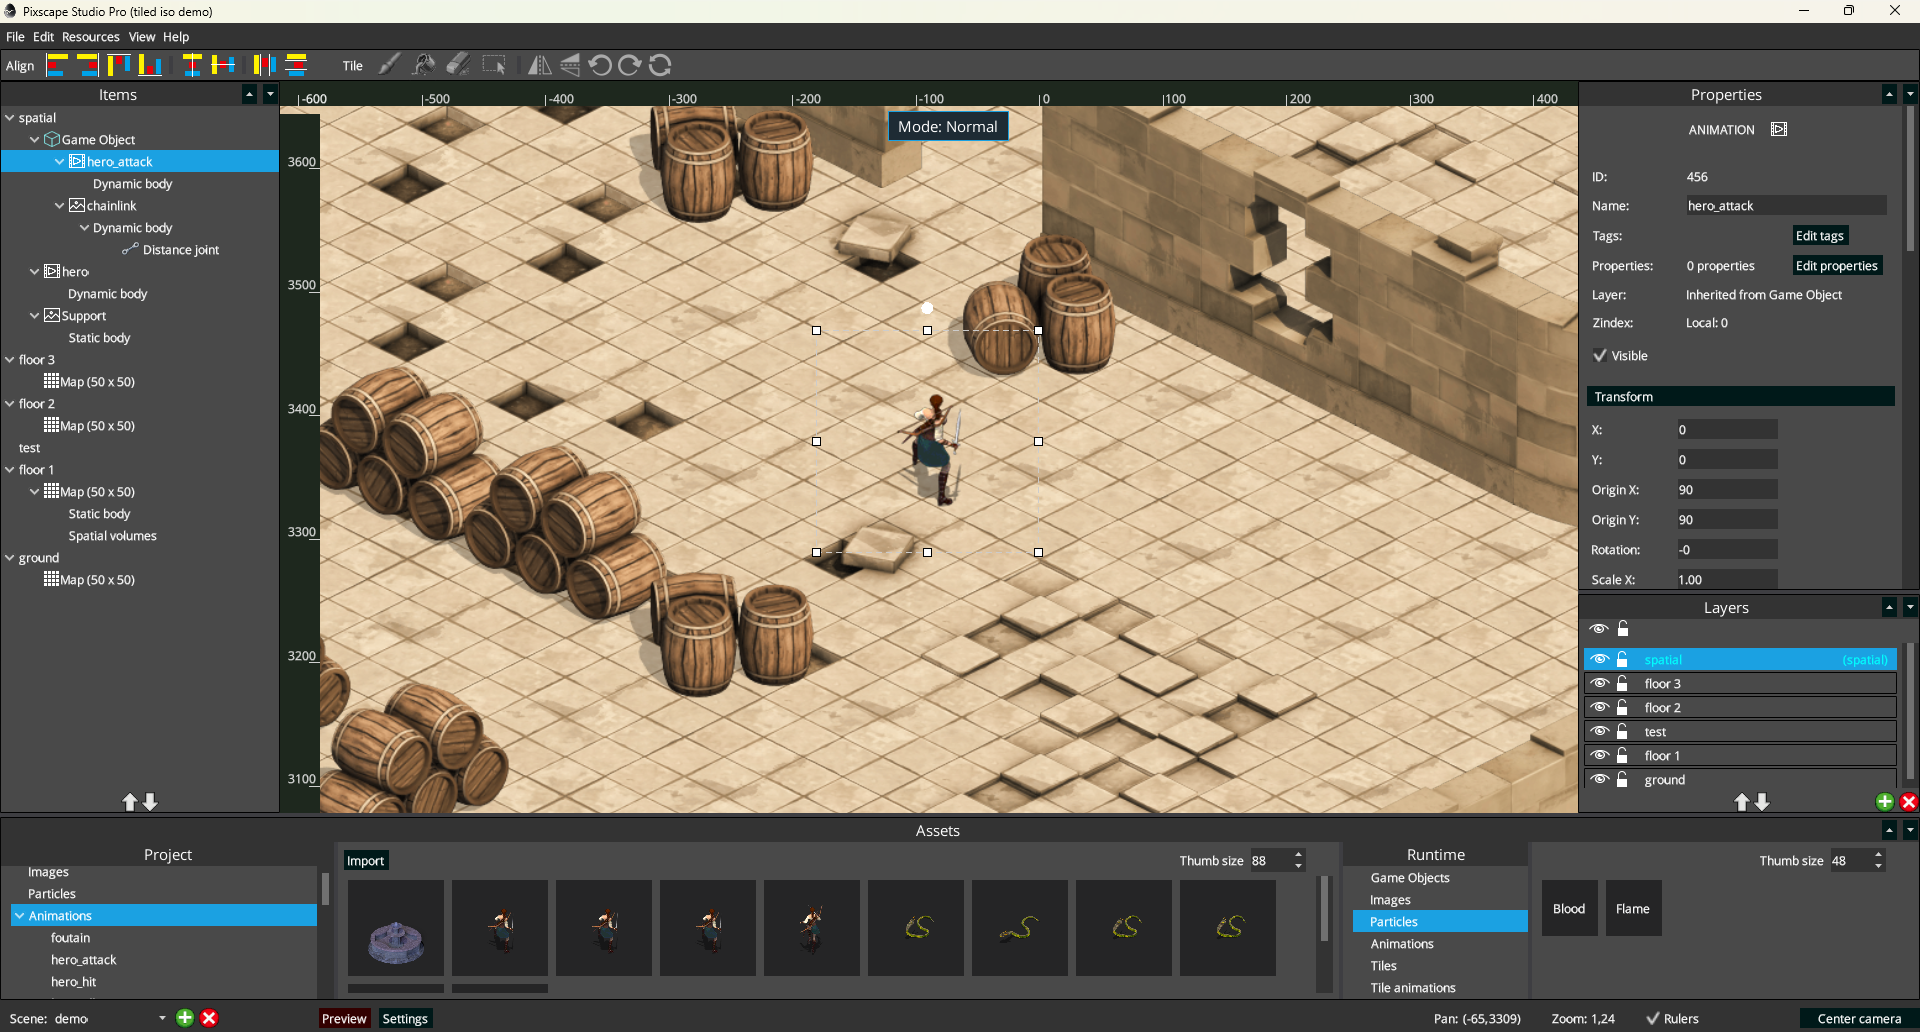Select Tile animations in Runtime list
1920x1032 pixels.
pos(1412,987)
